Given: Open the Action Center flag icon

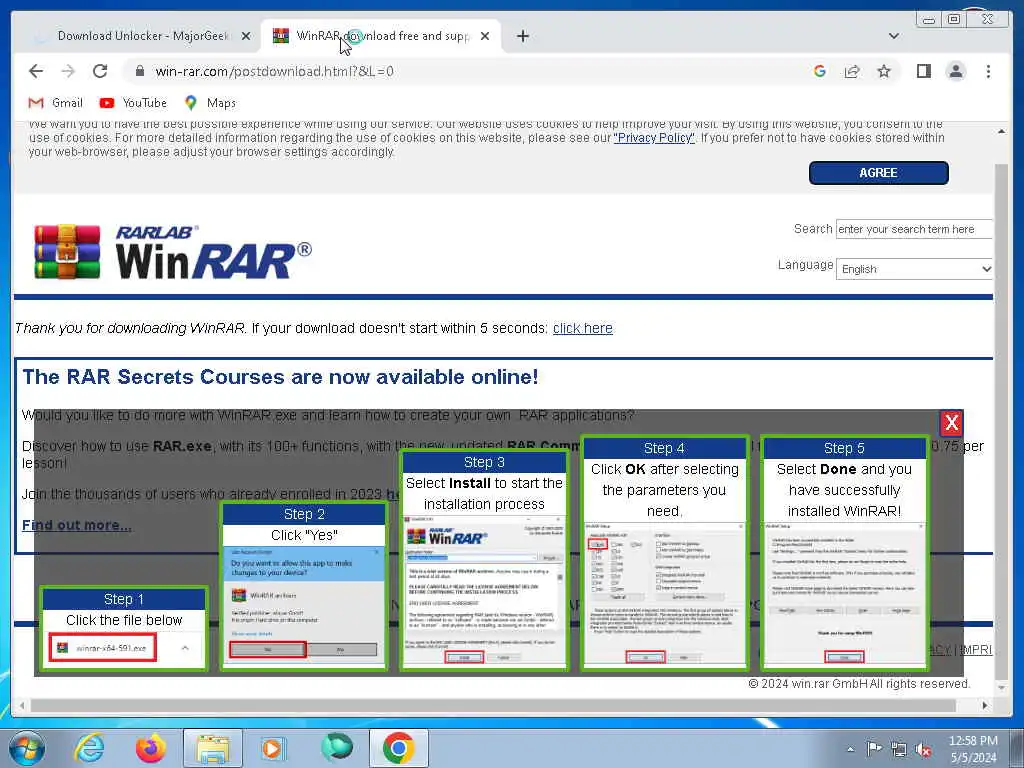Looking at the screenshot, I should [x=874, y=749].
